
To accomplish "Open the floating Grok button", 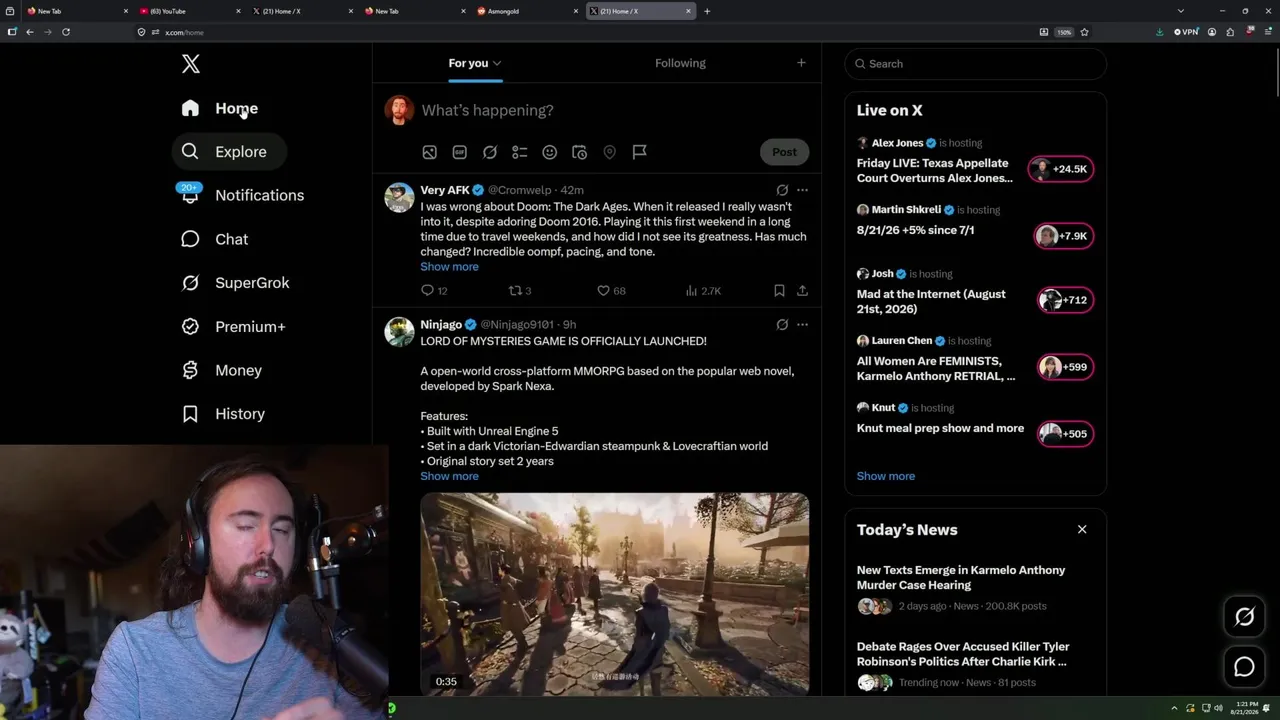I will coord(1244,617).
